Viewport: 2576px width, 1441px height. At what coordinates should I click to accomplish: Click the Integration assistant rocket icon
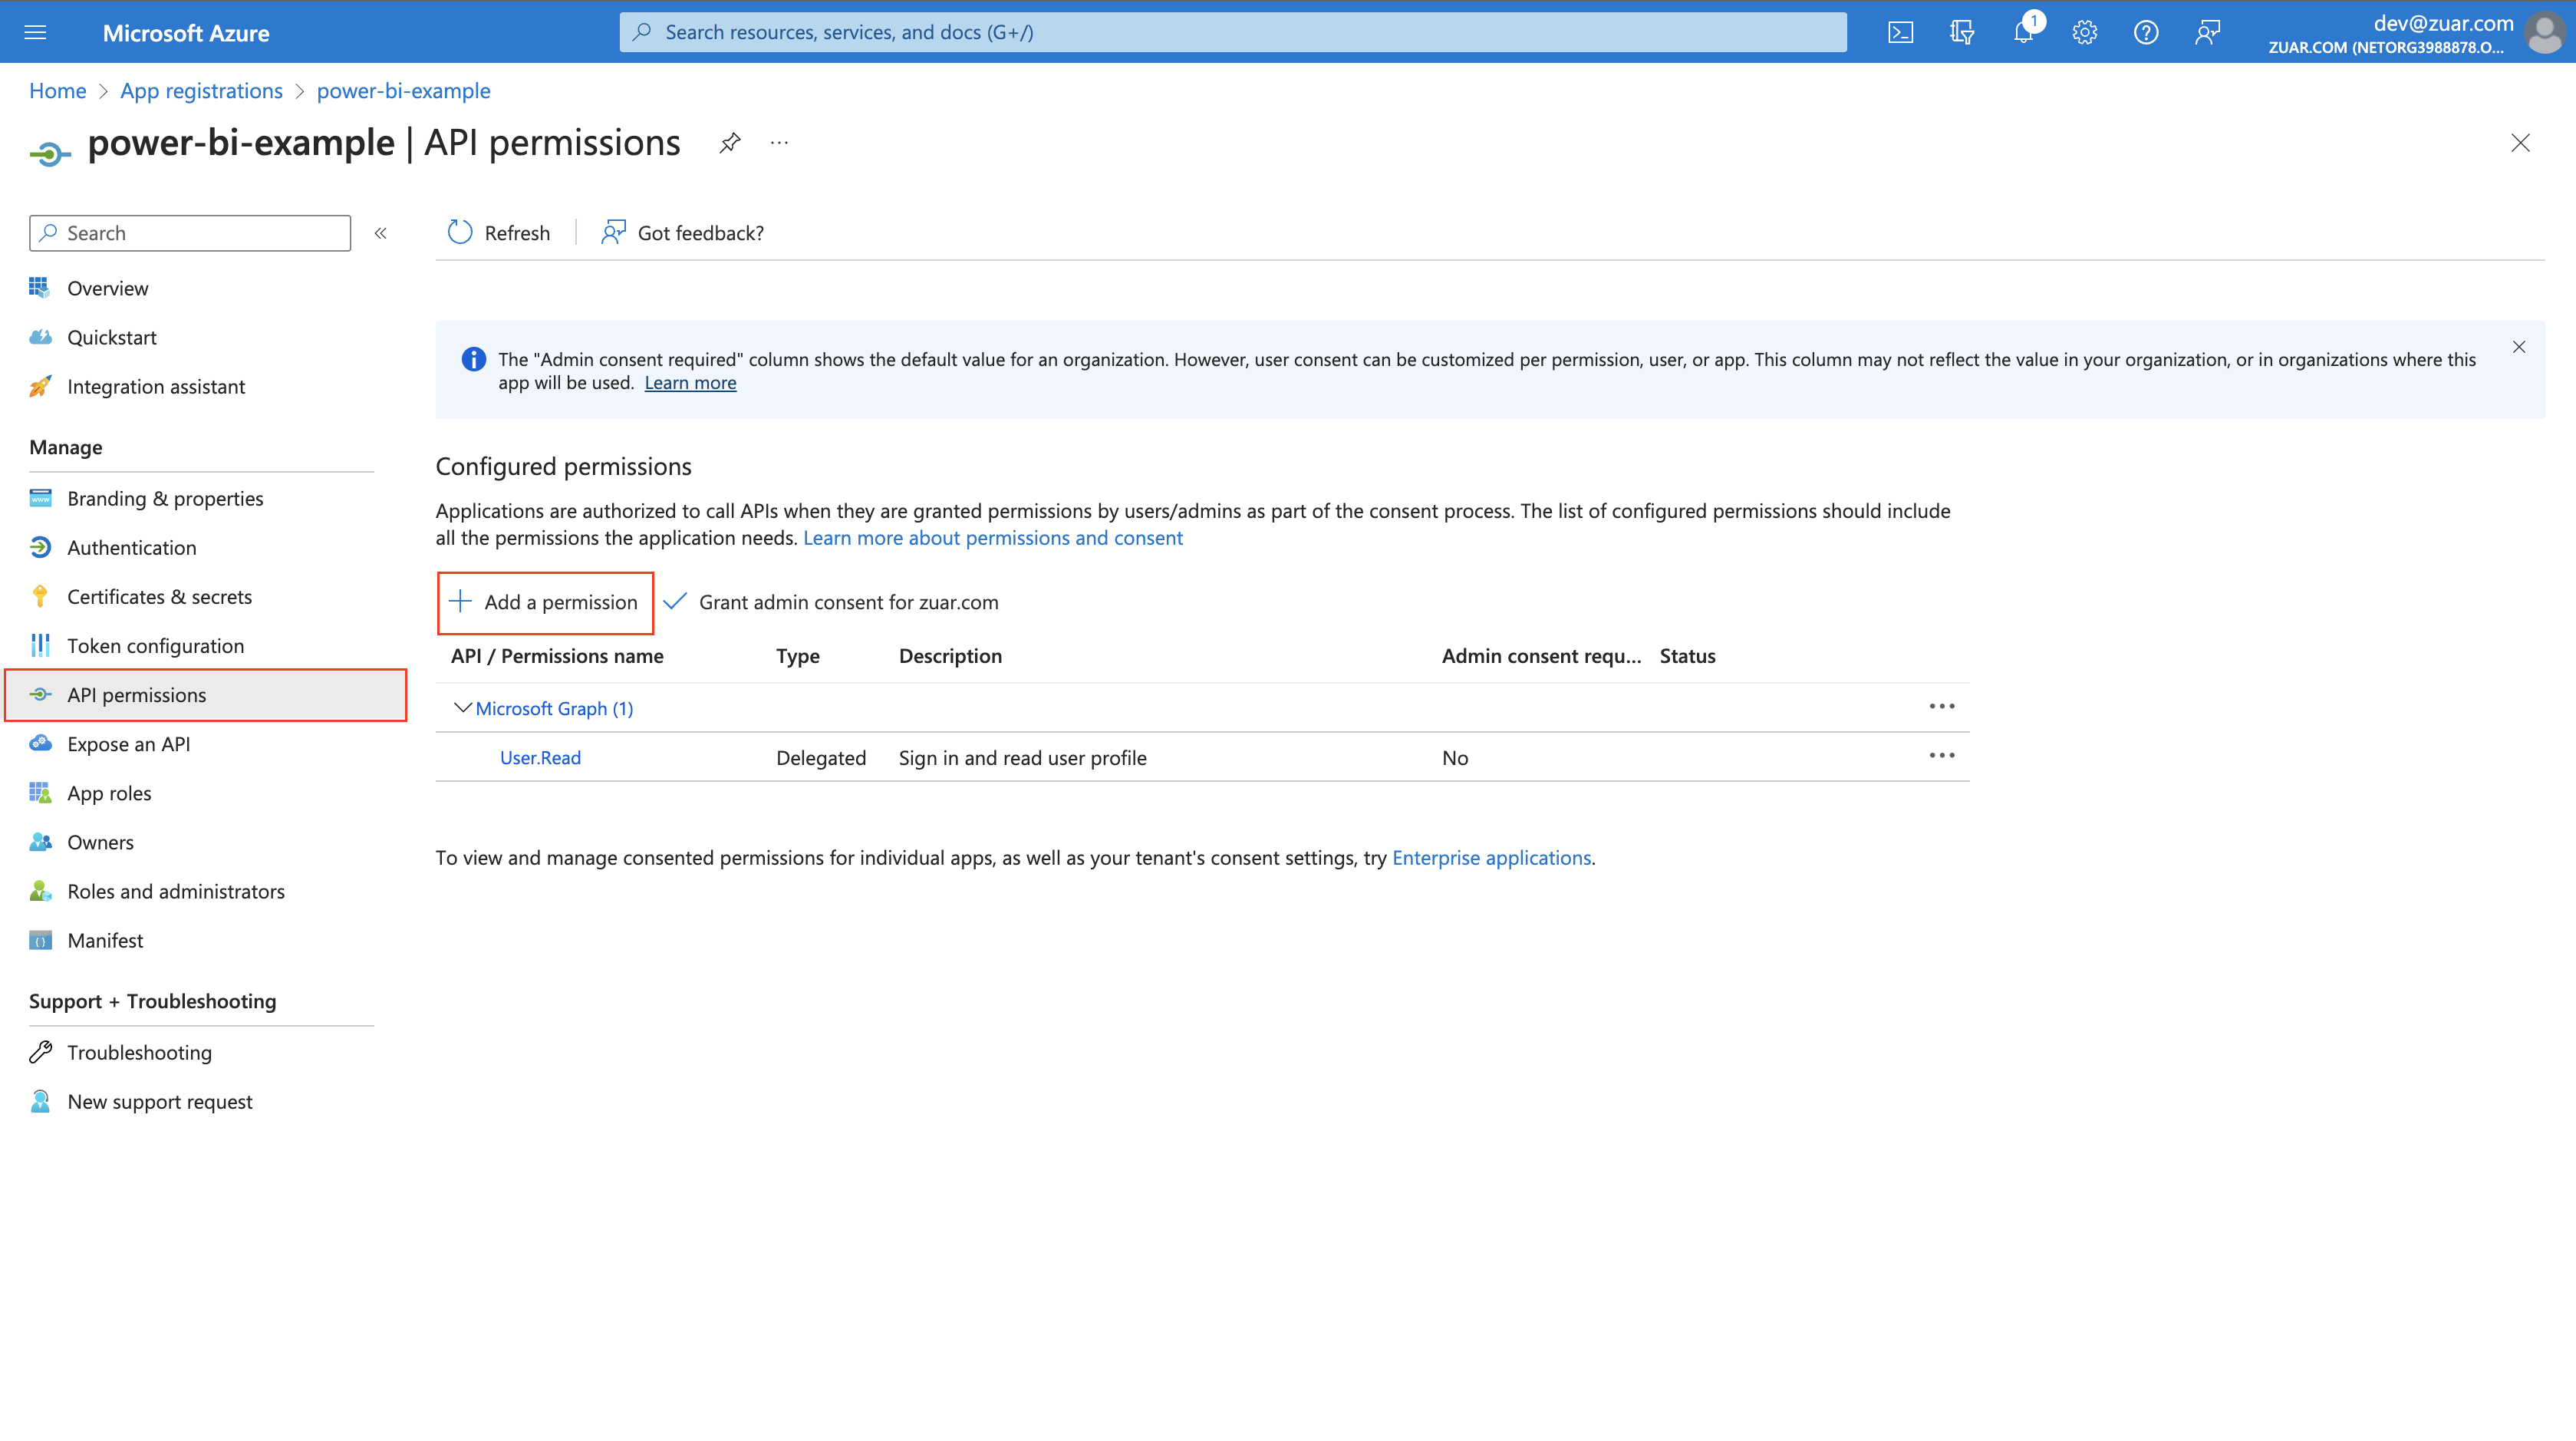point(40,386)
